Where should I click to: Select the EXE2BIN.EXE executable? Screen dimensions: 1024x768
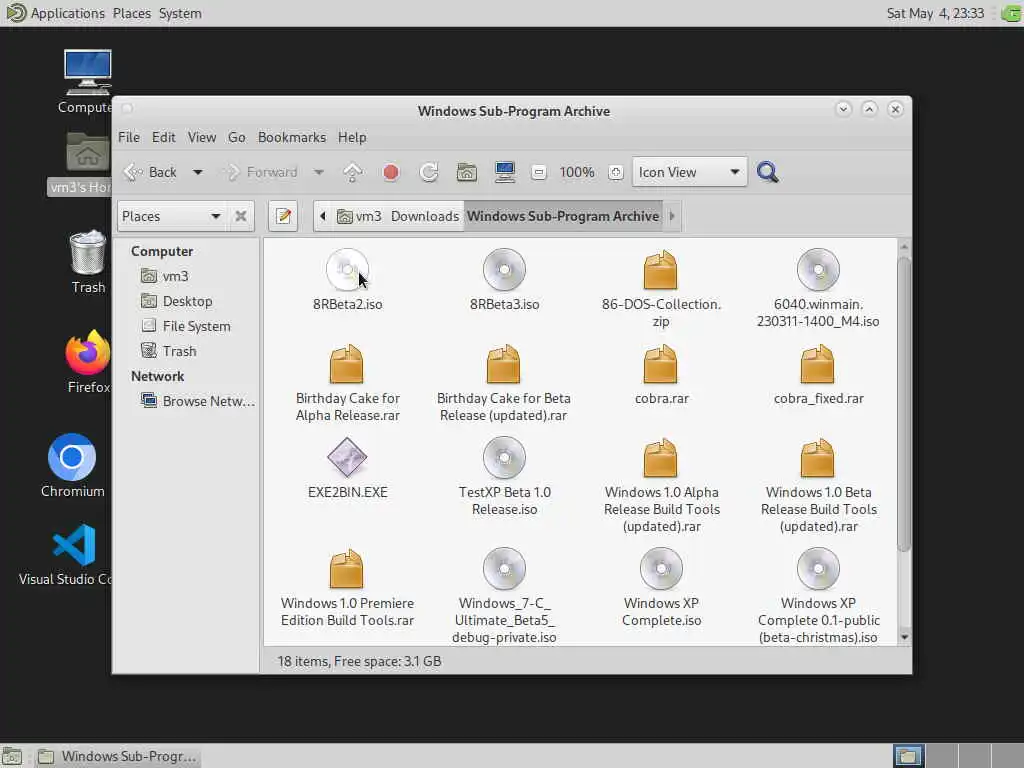coord(347,468)
